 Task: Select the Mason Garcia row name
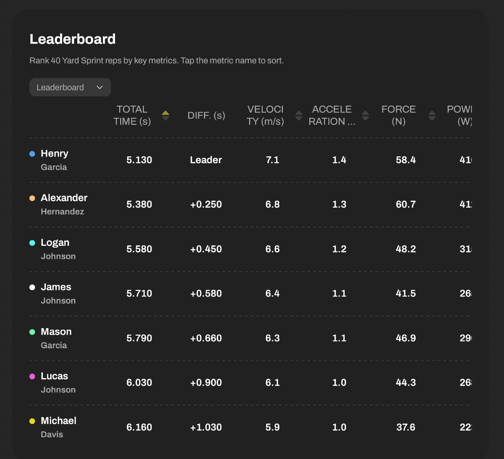[x=56, y=338]
